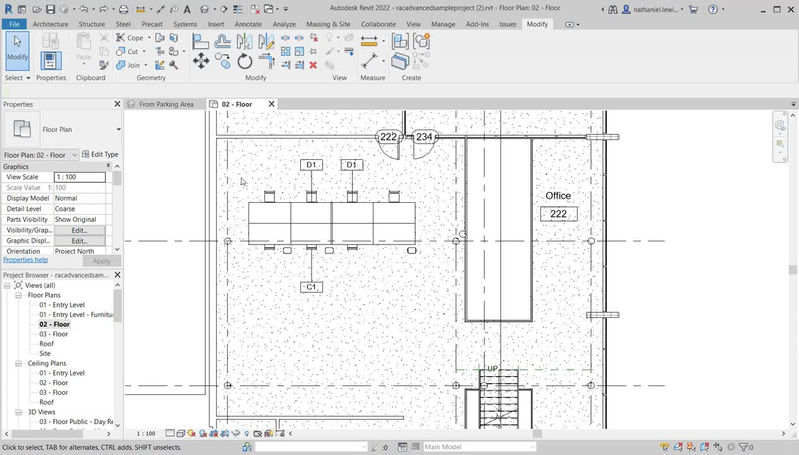Open the Collaborate ribbon tab
Screen dimensions: 799x455
tap(378, 24)
